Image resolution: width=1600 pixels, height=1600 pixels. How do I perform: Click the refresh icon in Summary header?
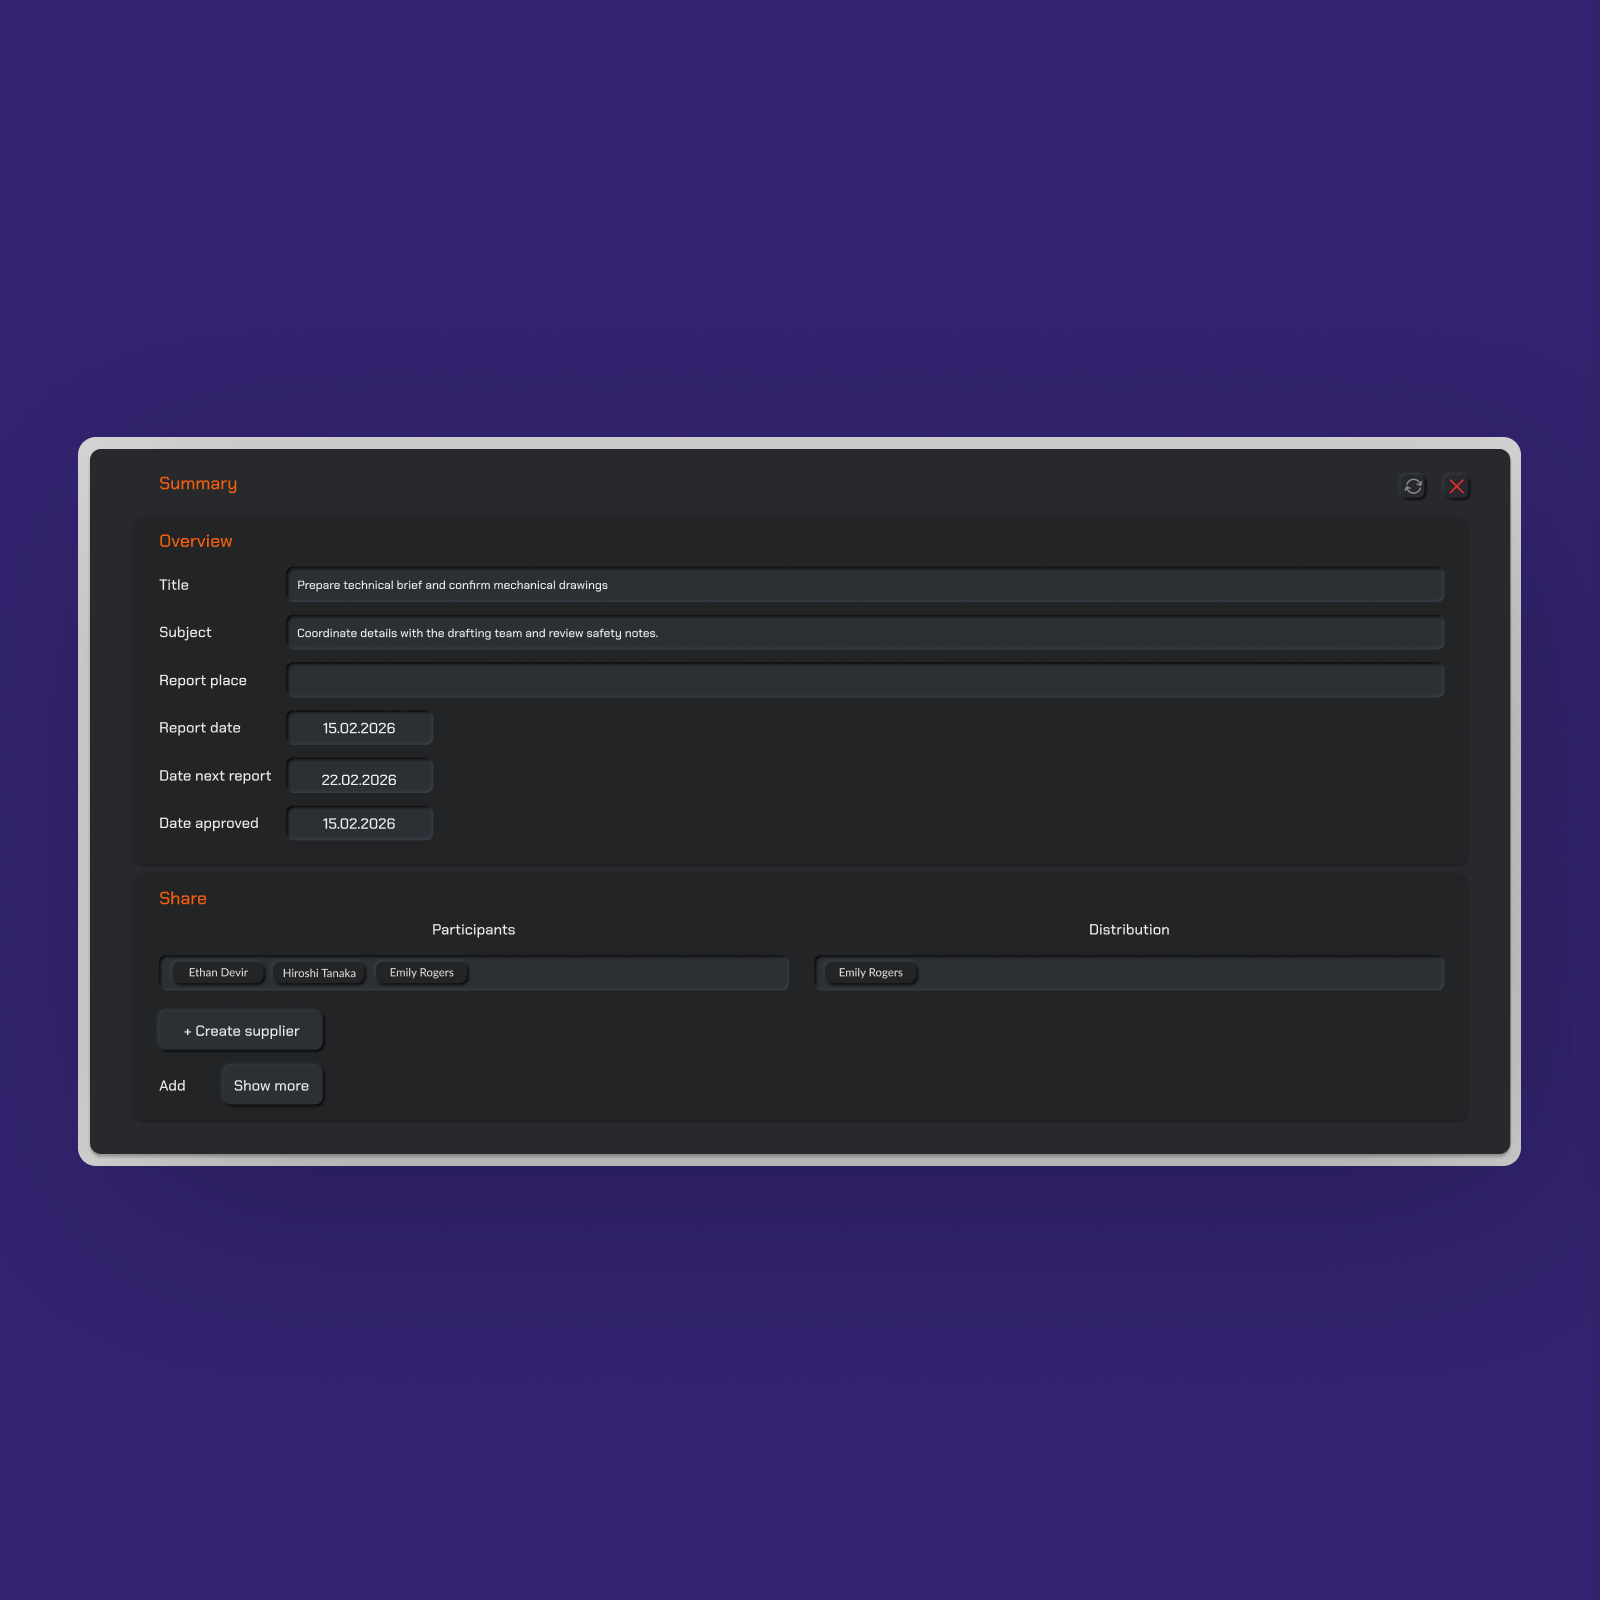(x=1413, y=486)
